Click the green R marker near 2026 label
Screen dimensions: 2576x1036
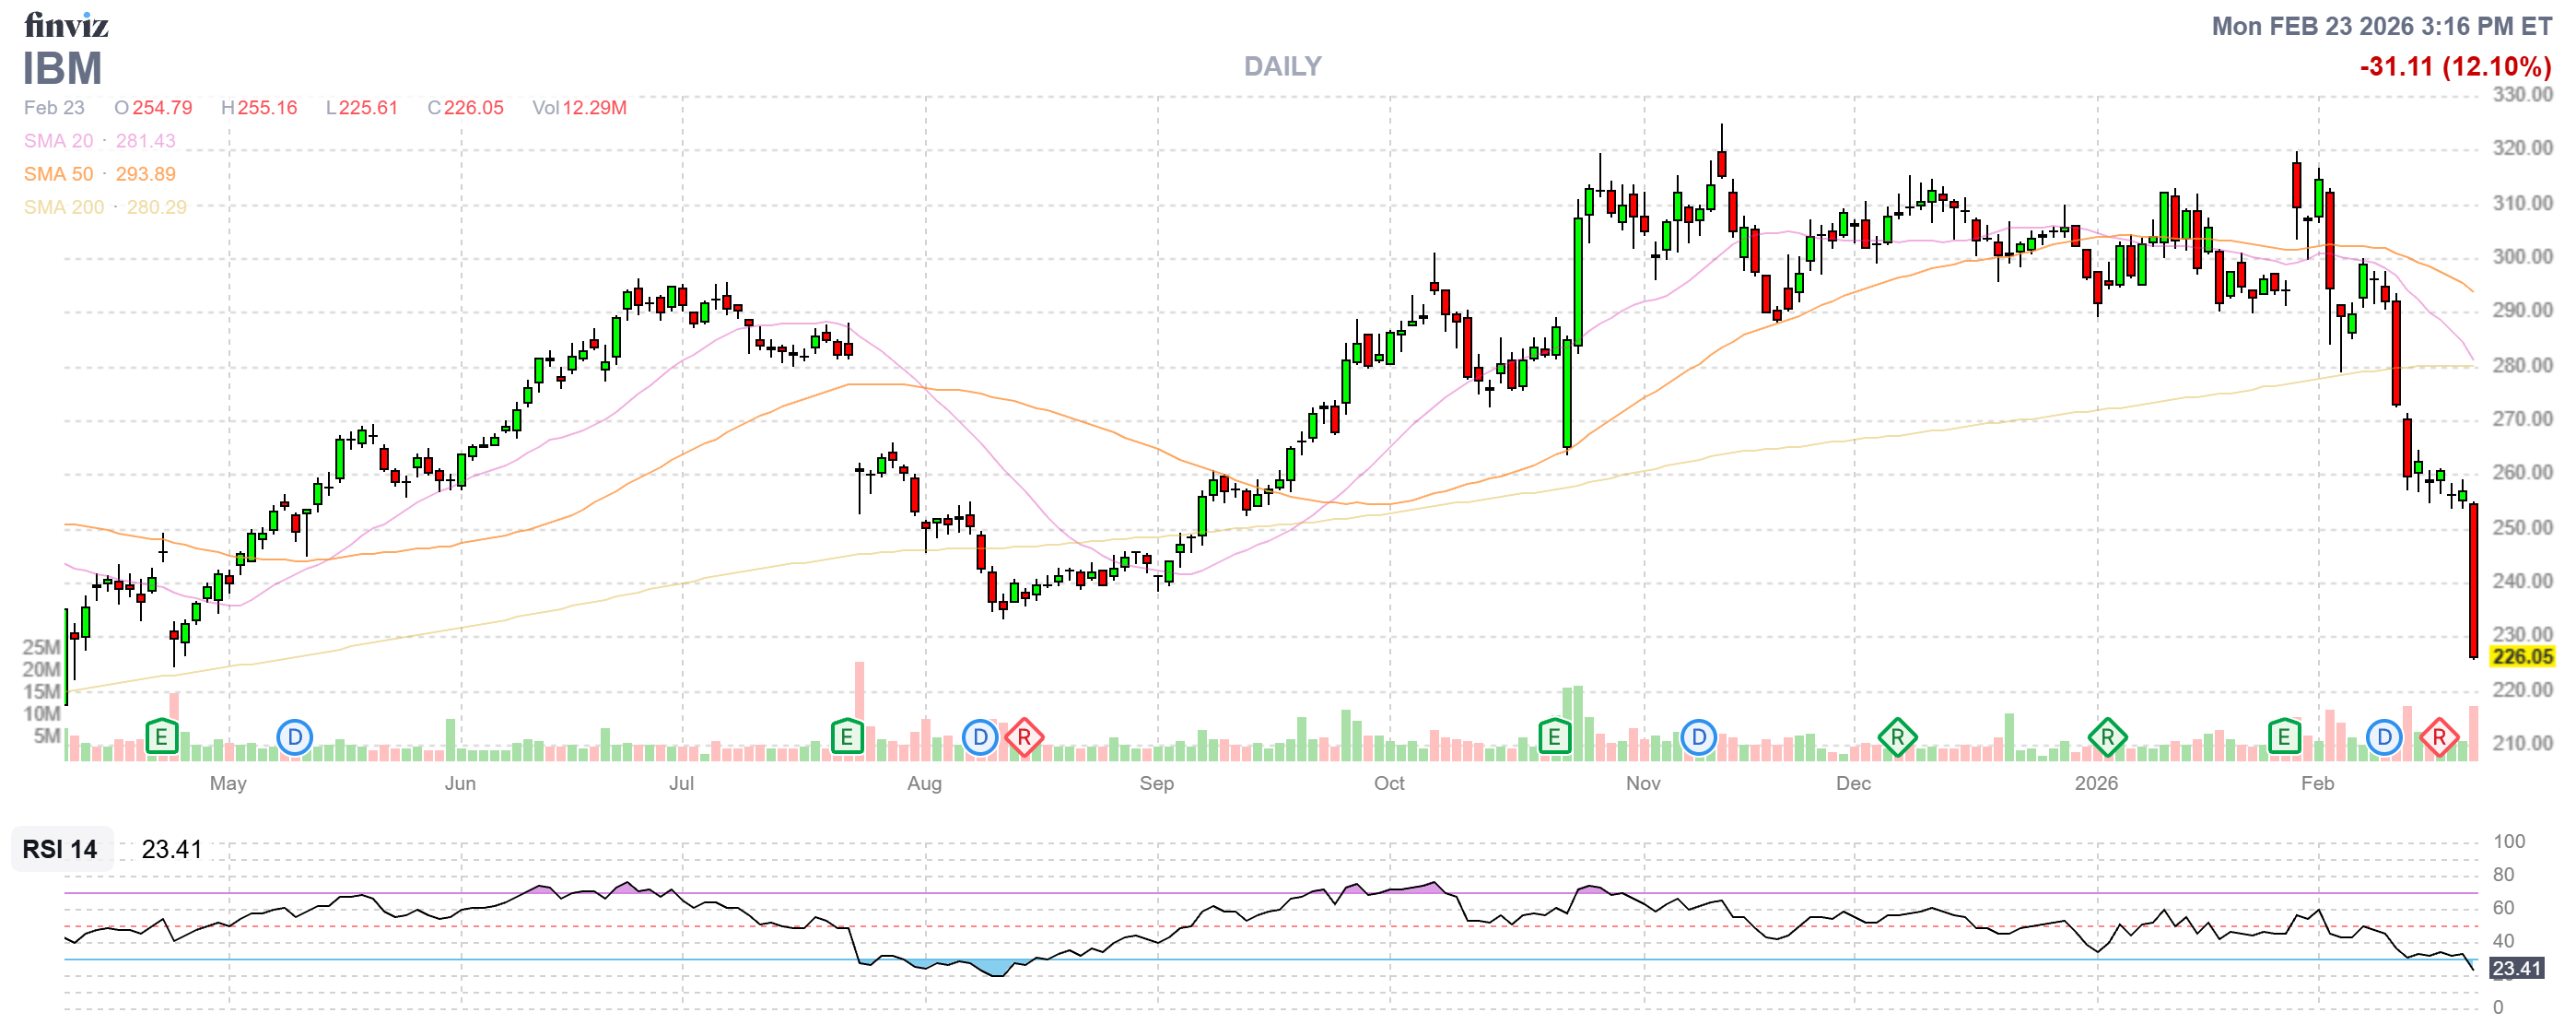coord(2107,738)
